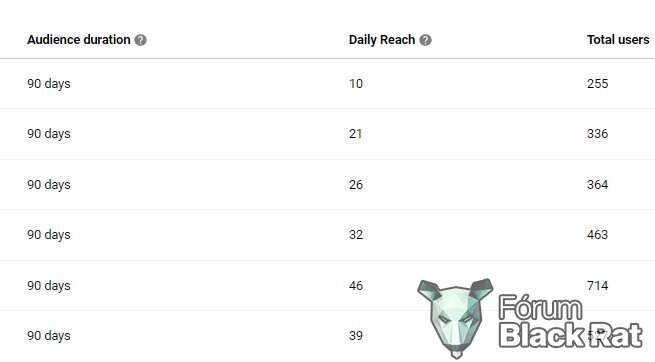Select the row with Daily Reach 26
This screenshot has width=655, height=362.
[328, 185]
